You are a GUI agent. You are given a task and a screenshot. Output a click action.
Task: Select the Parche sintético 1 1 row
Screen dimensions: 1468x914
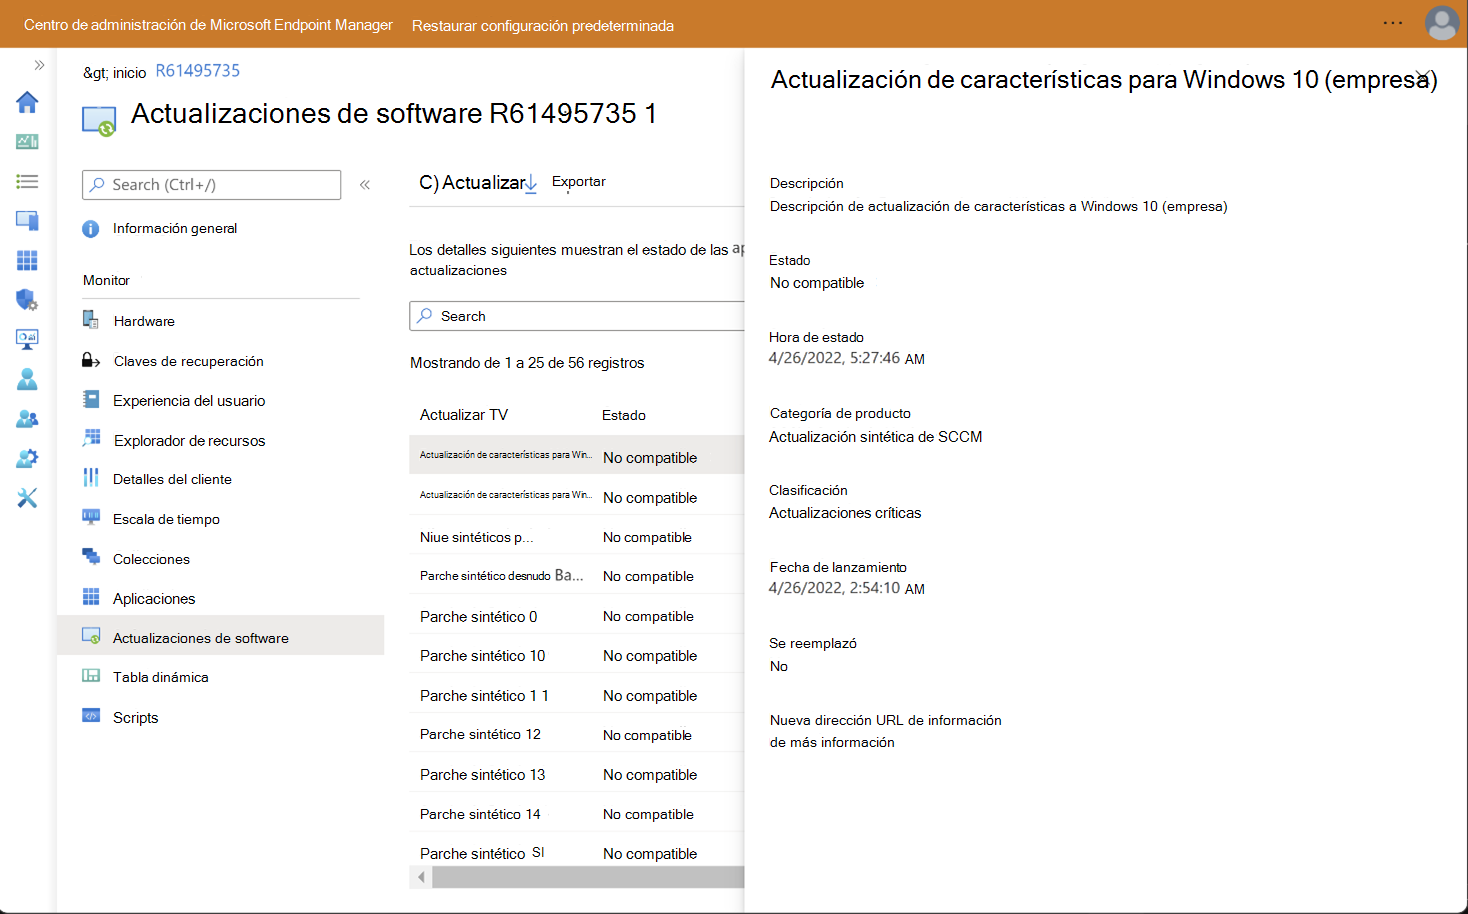point(577,695)
